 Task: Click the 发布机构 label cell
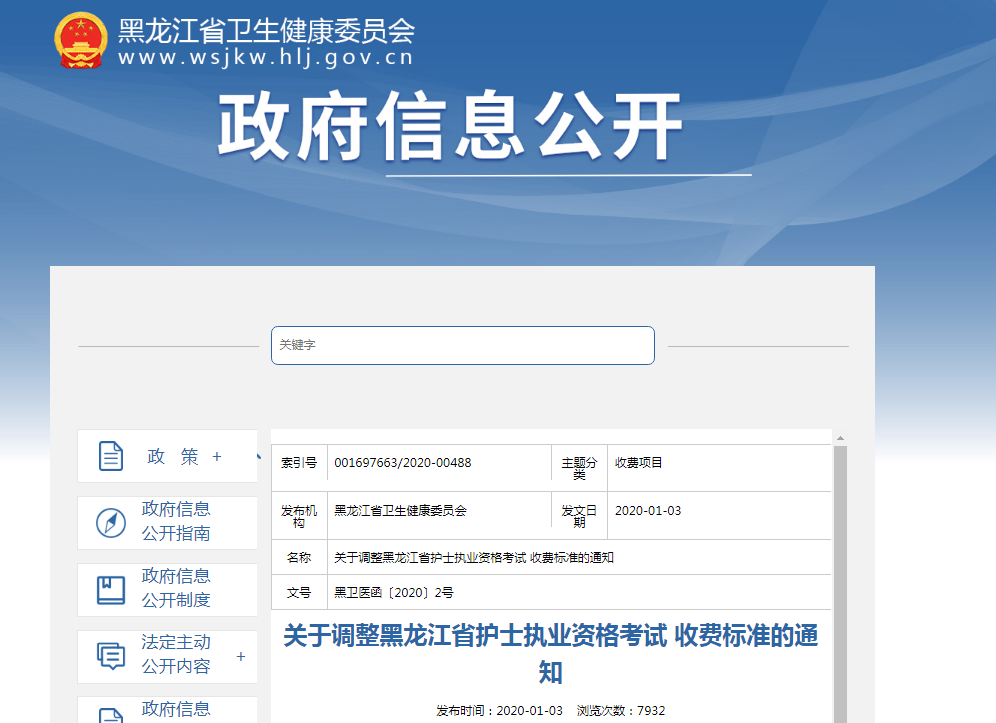pos(299,516)
